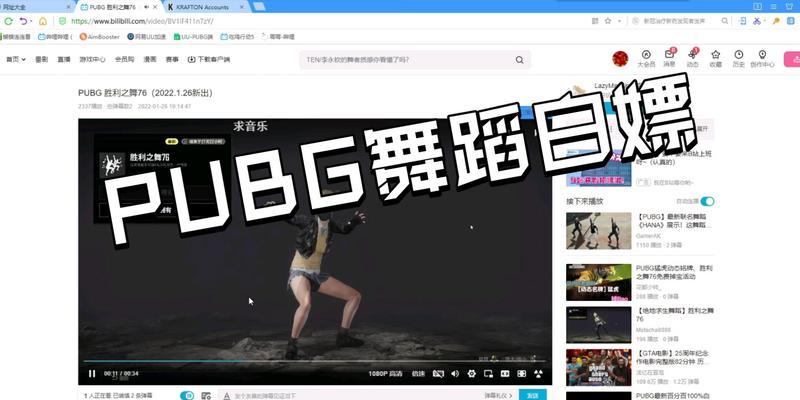Screen dimensions: 800x400
Task: Open 【地铁逃生舞蹈】胜利之舞76 video title
Action: tap(674, 314)
